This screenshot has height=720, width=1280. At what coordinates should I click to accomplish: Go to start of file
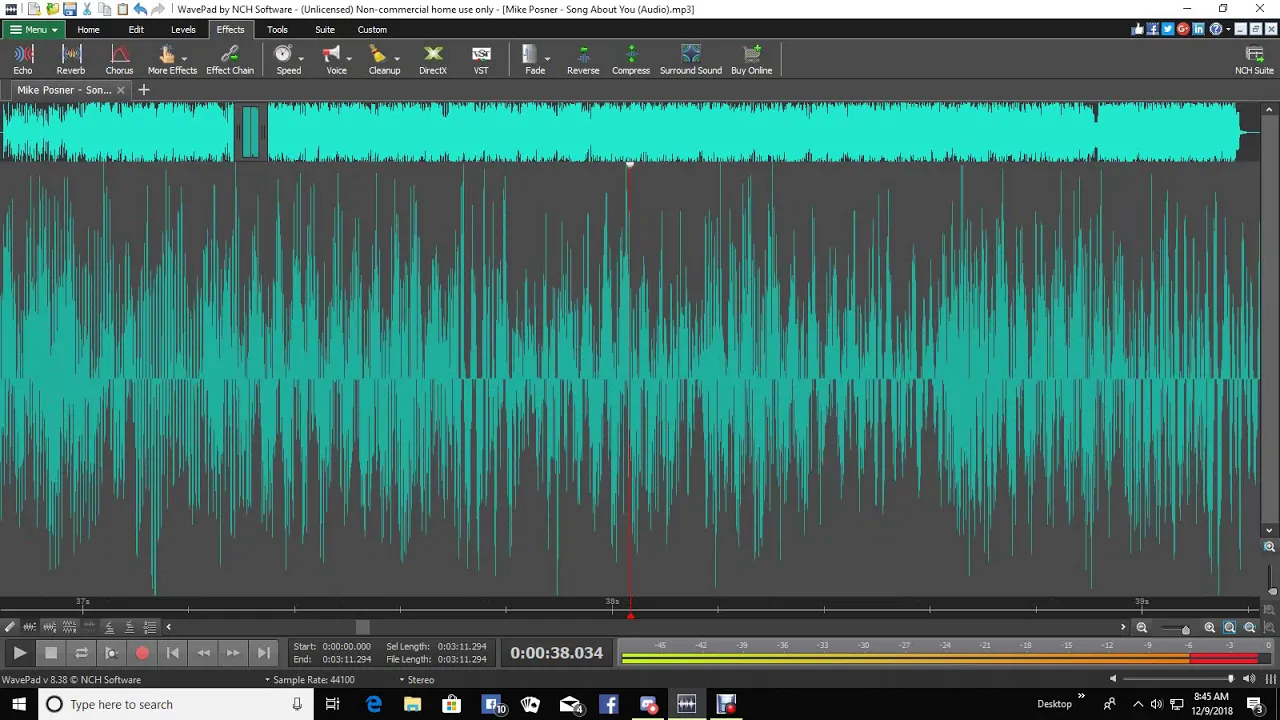[x=172, y=653]
